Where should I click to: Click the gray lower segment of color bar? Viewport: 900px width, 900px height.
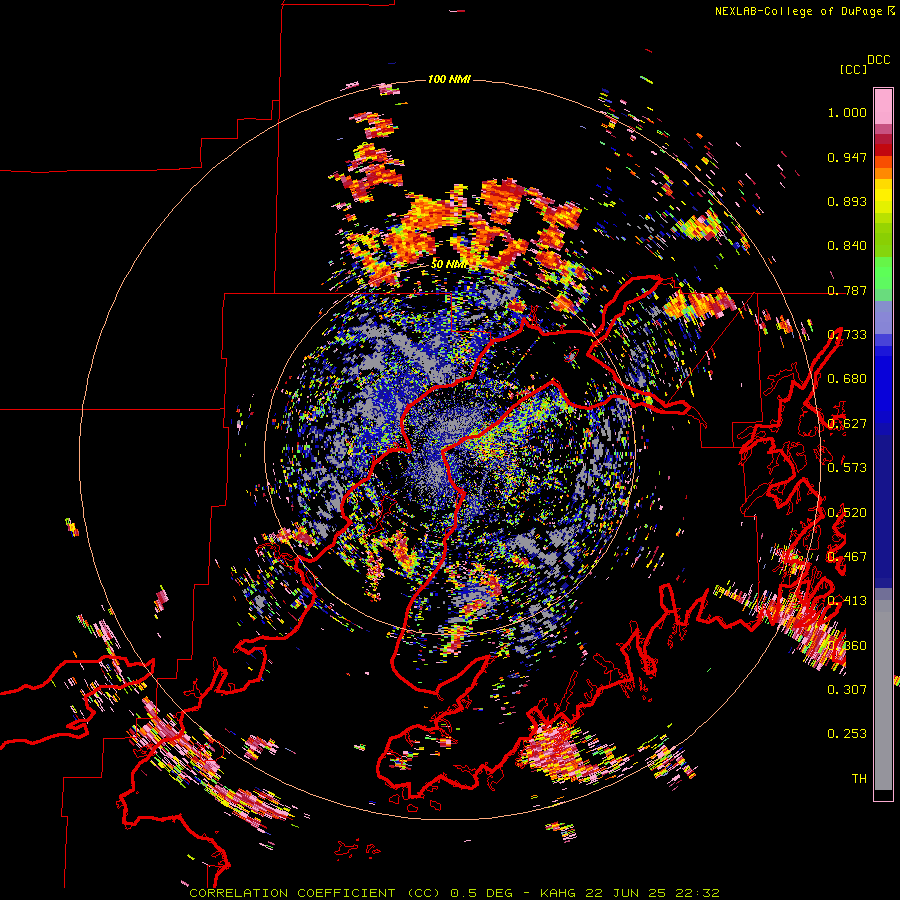[x=883, y=695]
